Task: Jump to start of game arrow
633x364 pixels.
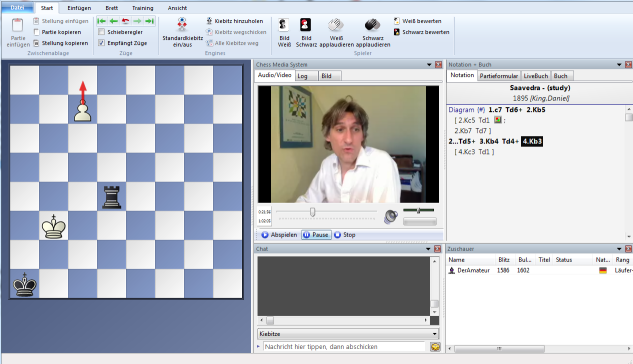Action: tap(102, 21)
